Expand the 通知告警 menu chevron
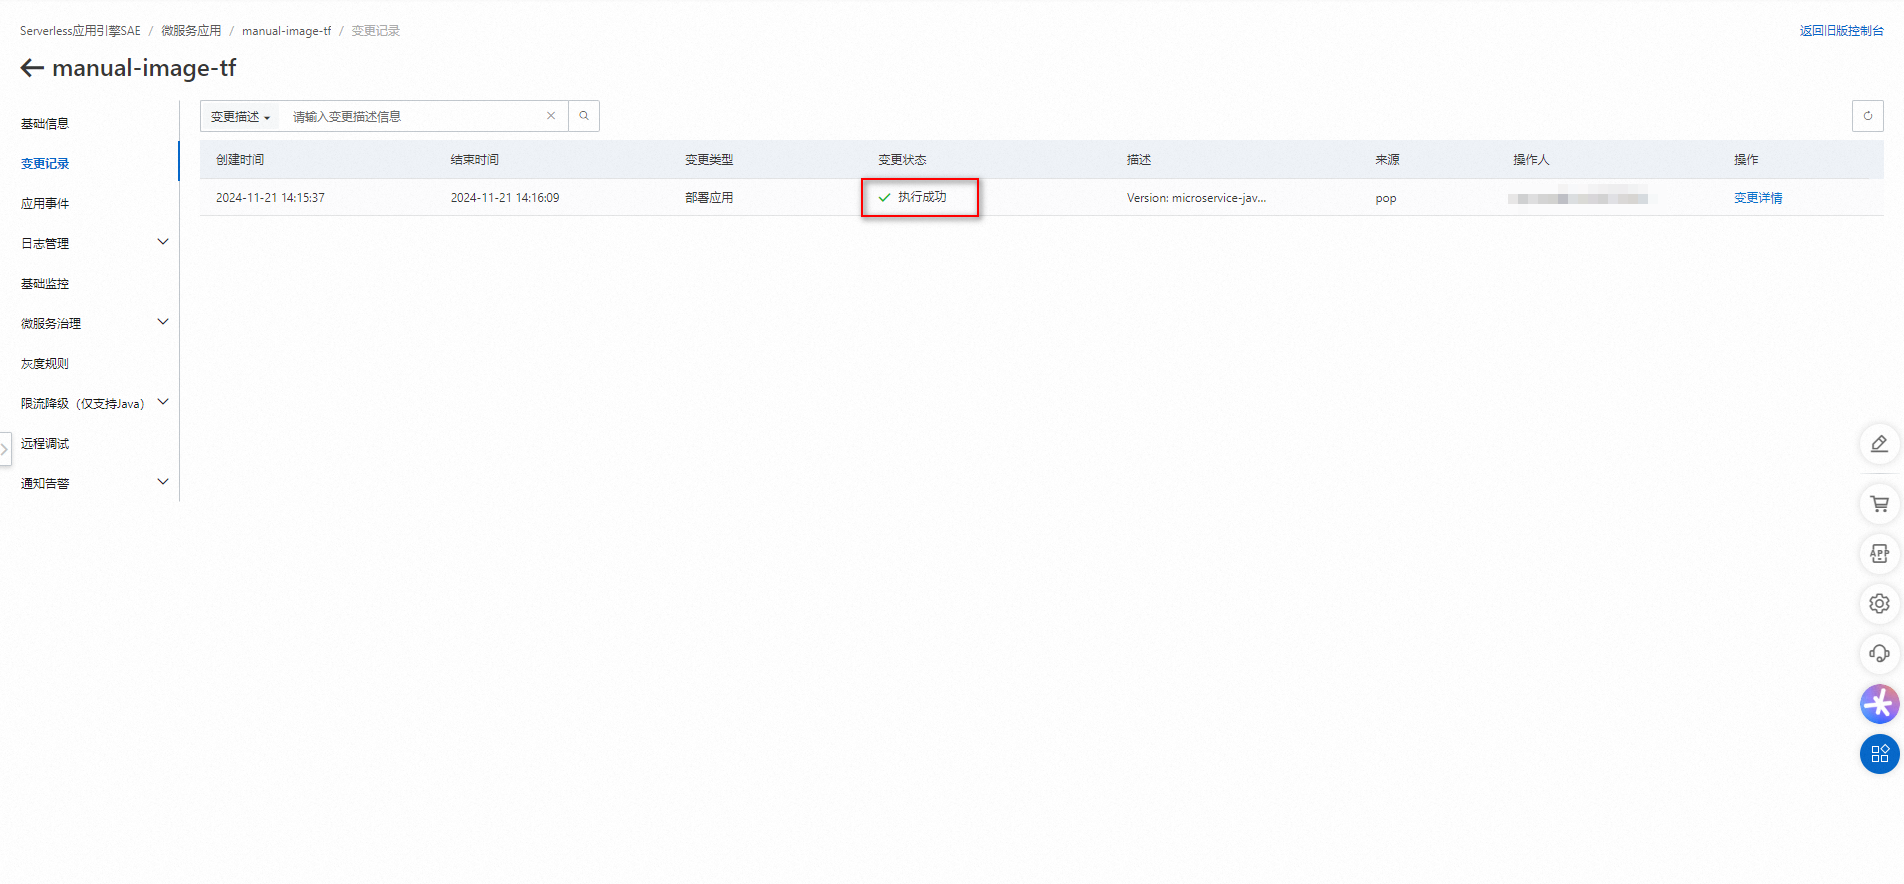The width and height of the screenshot is (1904, 884). tap(163, 482)
